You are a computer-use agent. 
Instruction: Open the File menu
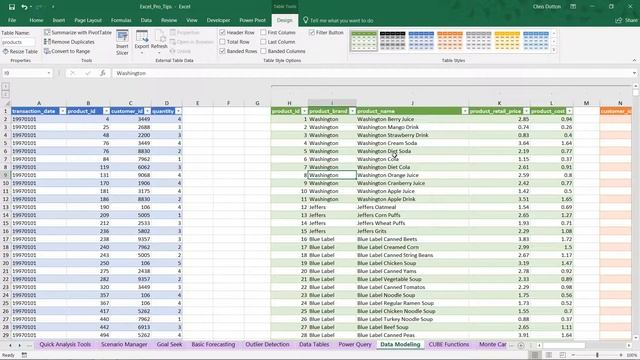[x=12, y=20]
